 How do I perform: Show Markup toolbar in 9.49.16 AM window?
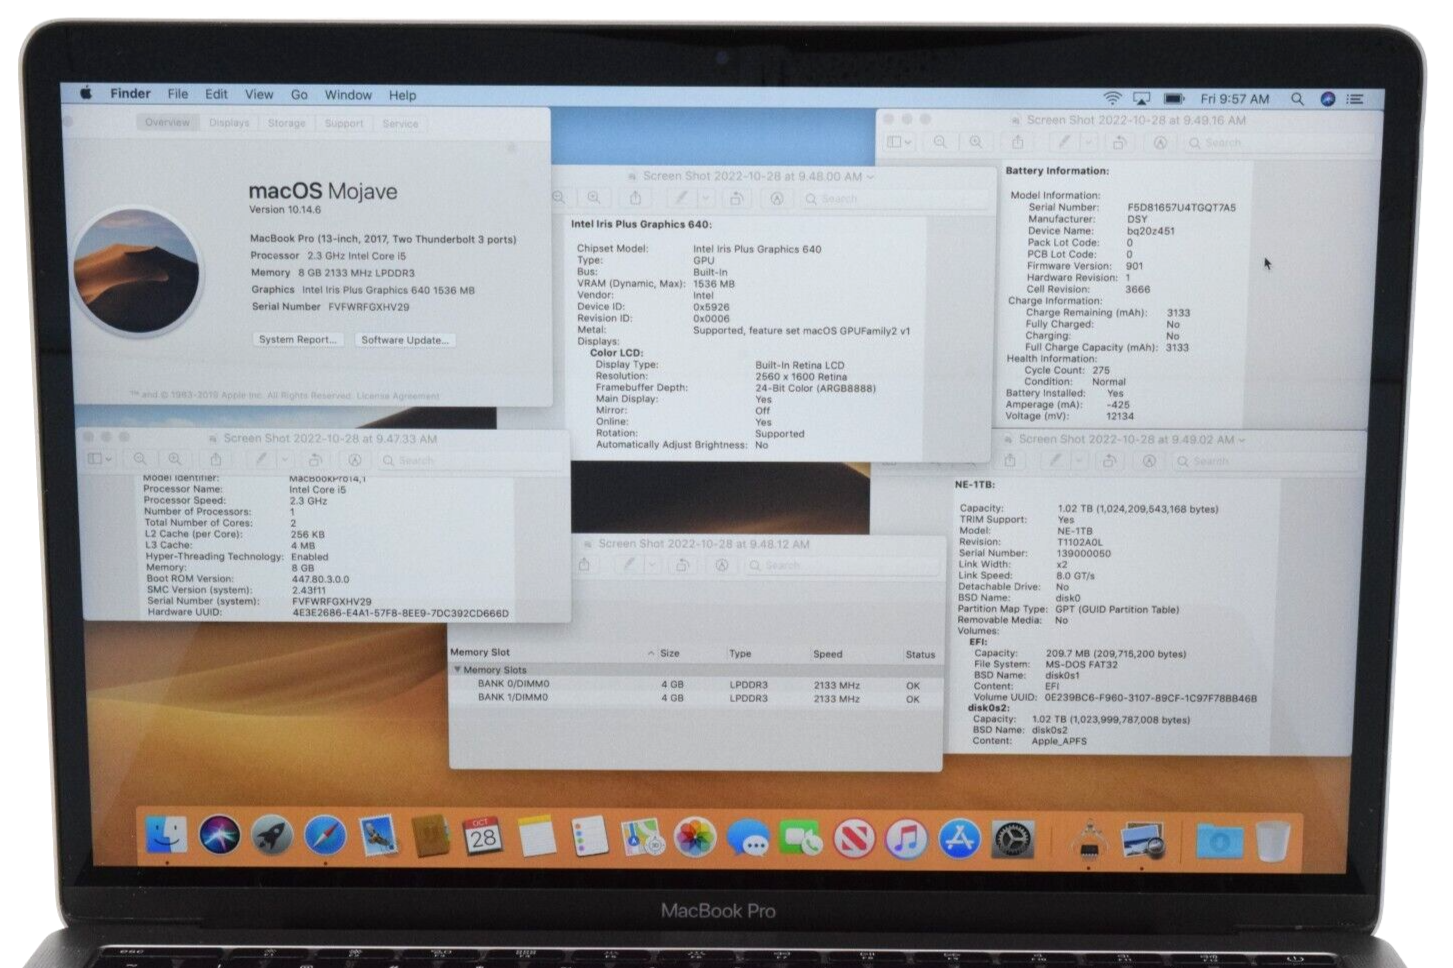[1160, 143]
